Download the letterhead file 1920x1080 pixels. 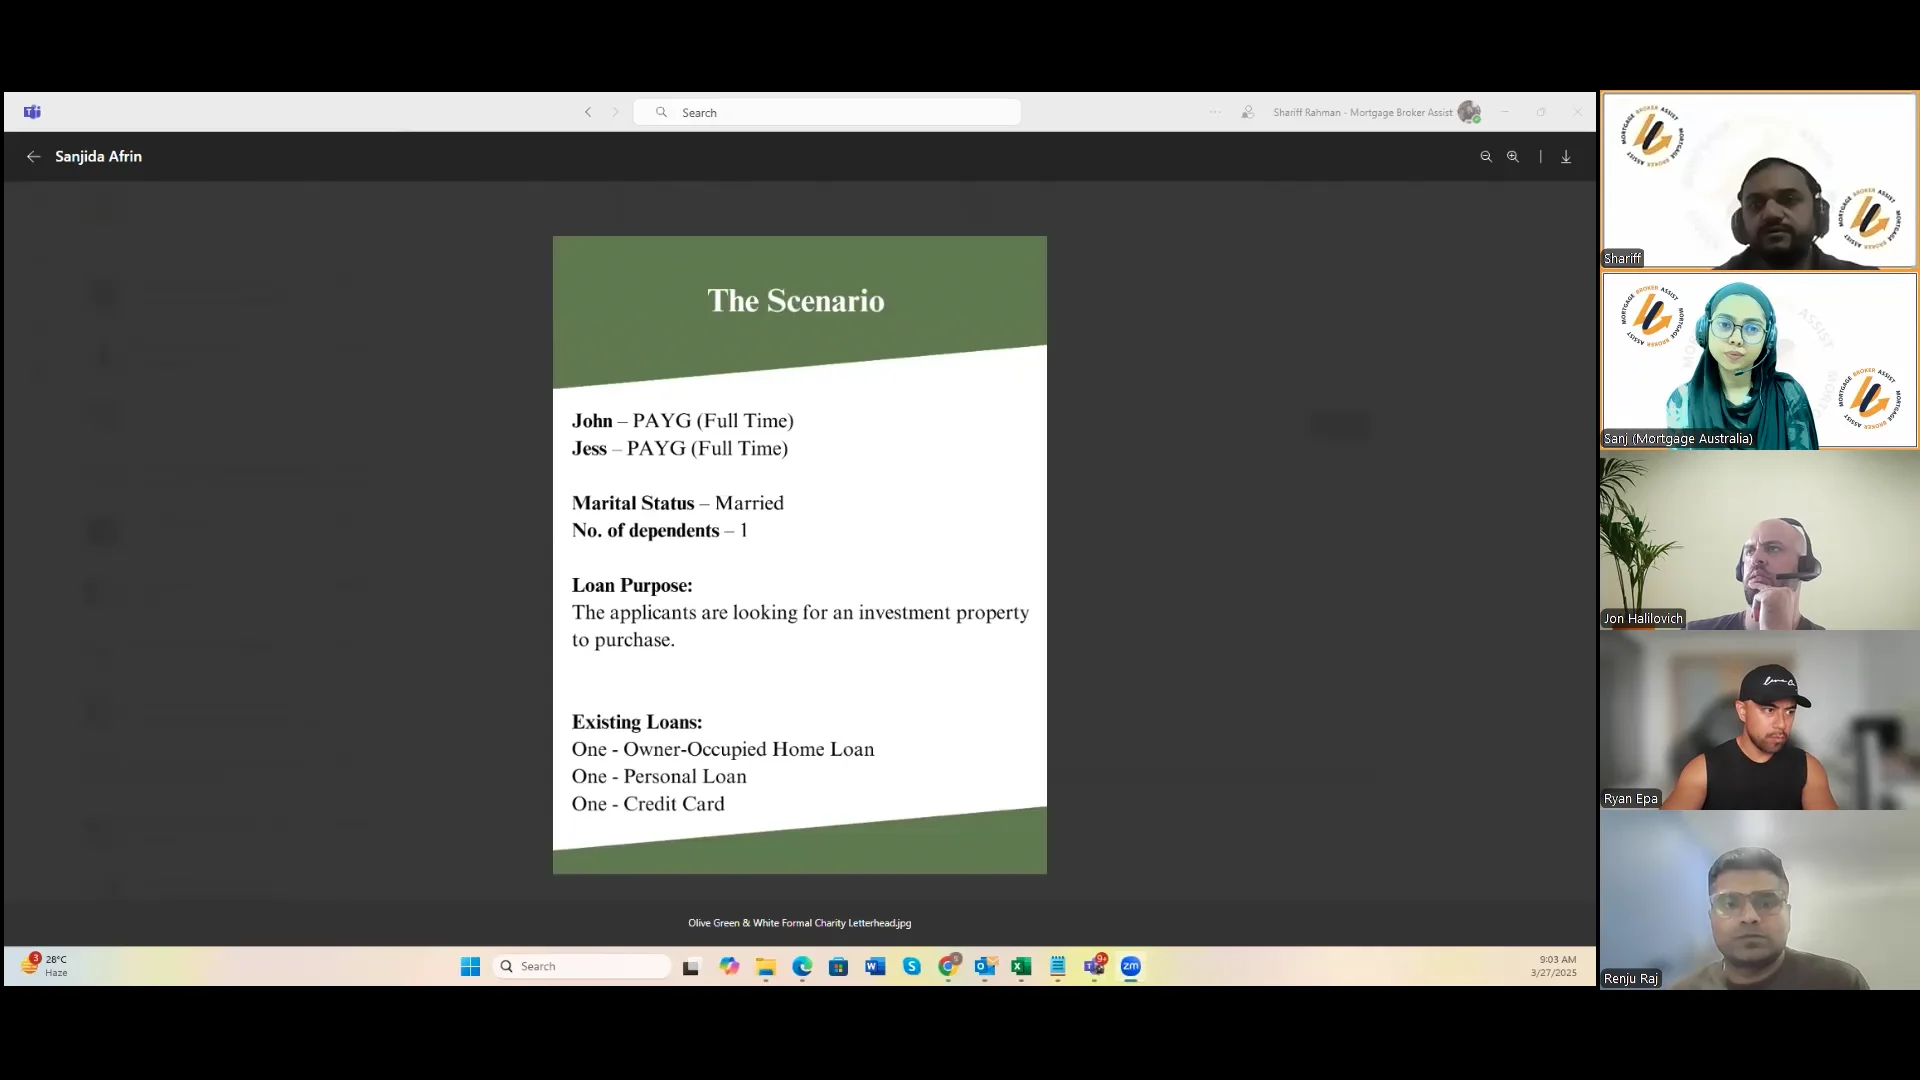[1565, 156]
